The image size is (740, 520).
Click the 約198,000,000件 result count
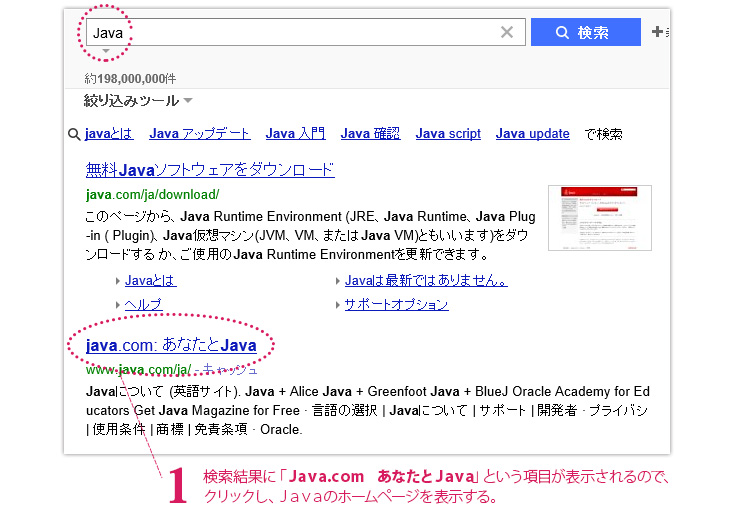coord(130,78)
